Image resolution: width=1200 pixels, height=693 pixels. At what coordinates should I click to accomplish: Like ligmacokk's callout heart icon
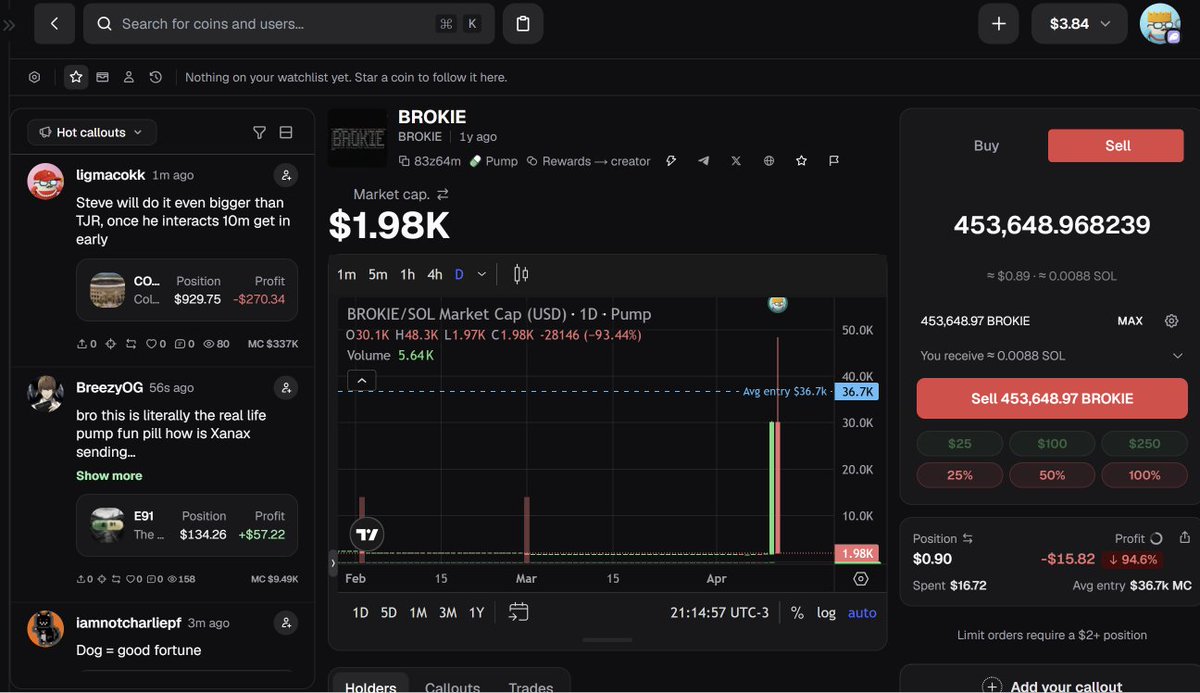pos(151,344)
